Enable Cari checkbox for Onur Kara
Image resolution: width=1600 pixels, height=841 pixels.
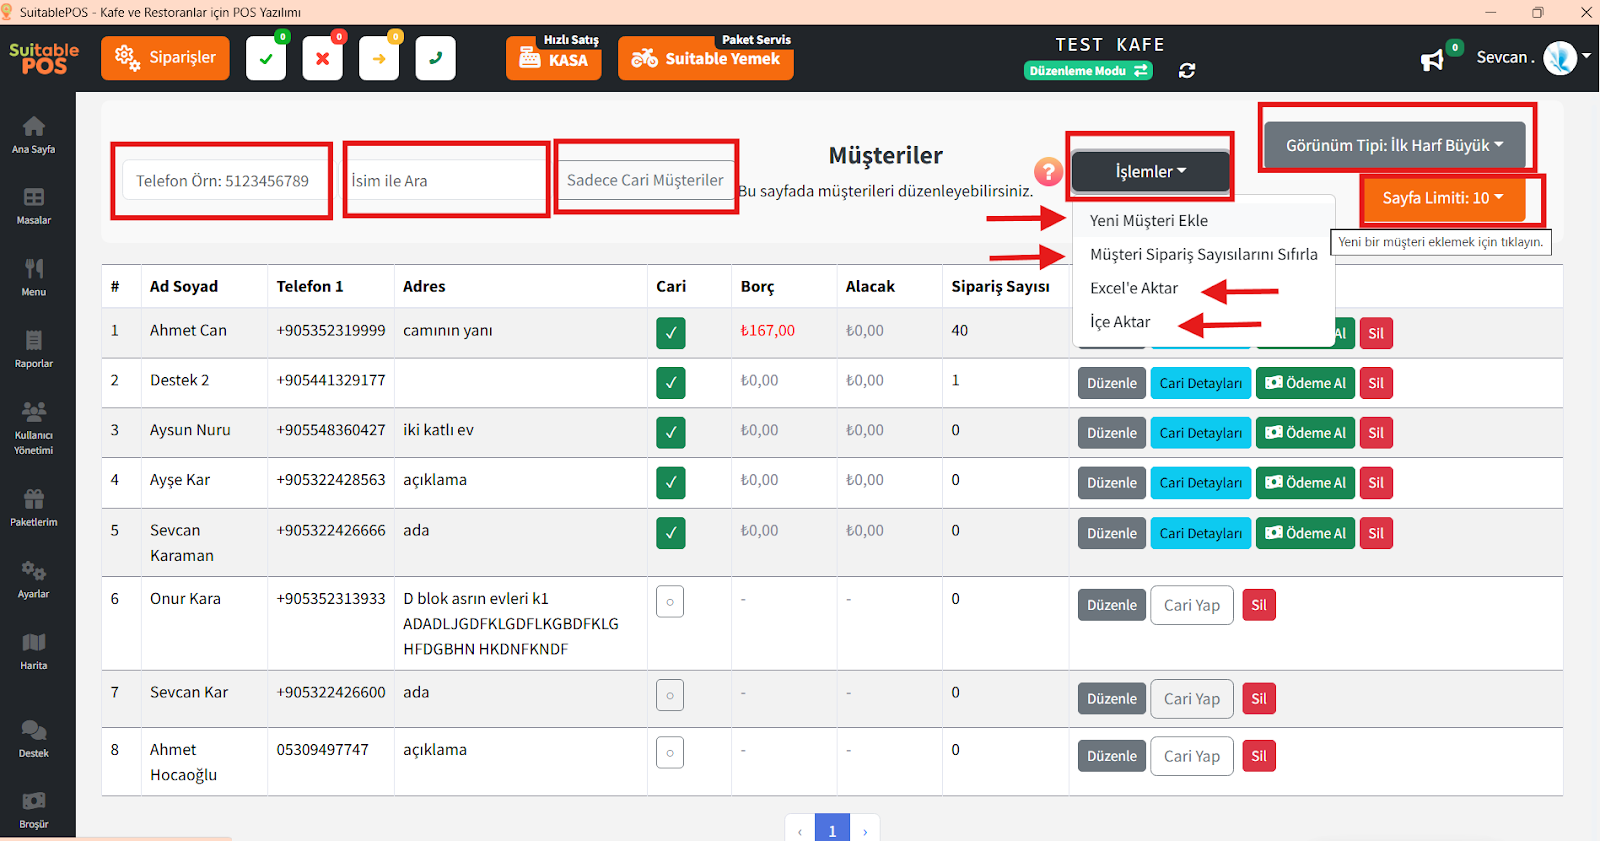670,601
